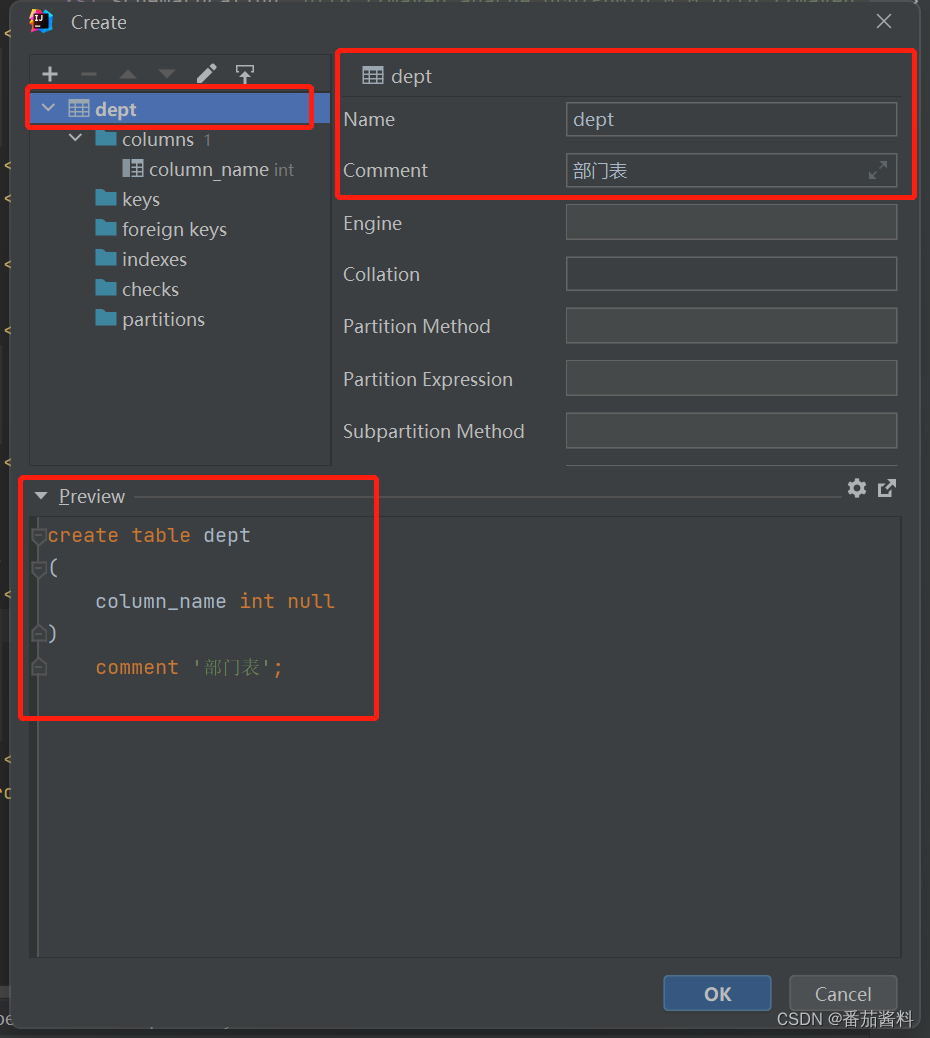
Task: Click the partitions folder icon
Action: (106, 318)
